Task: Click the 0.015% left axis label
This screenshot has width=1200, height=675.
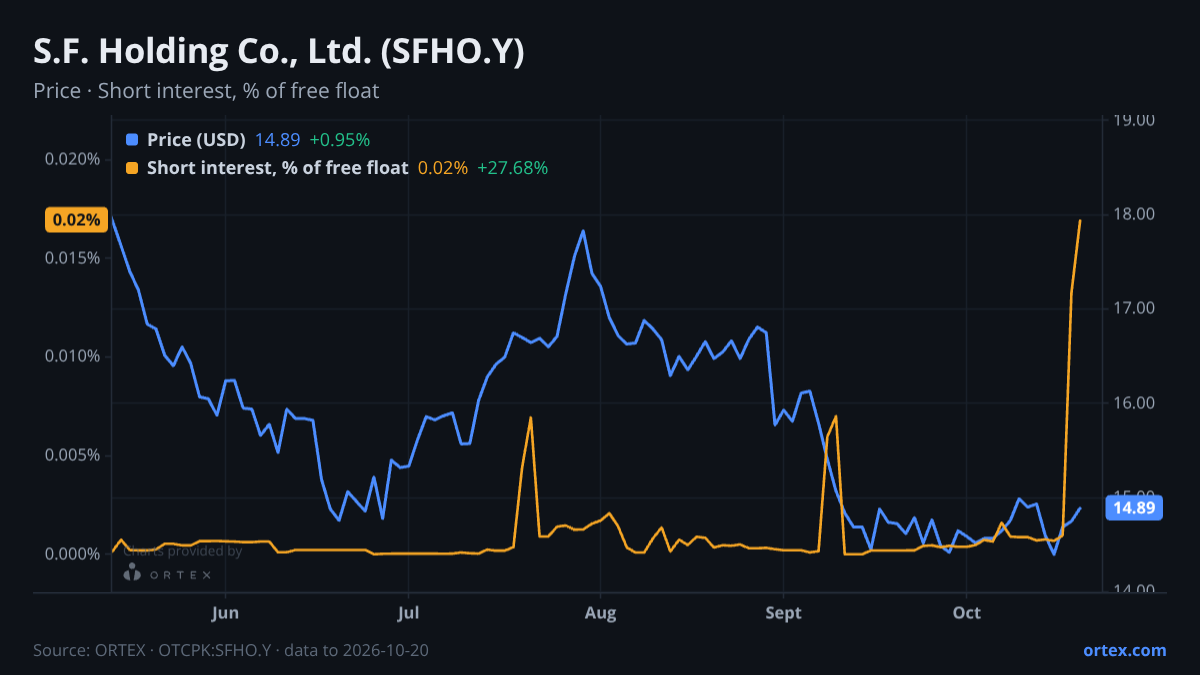Action: (72, 258)
